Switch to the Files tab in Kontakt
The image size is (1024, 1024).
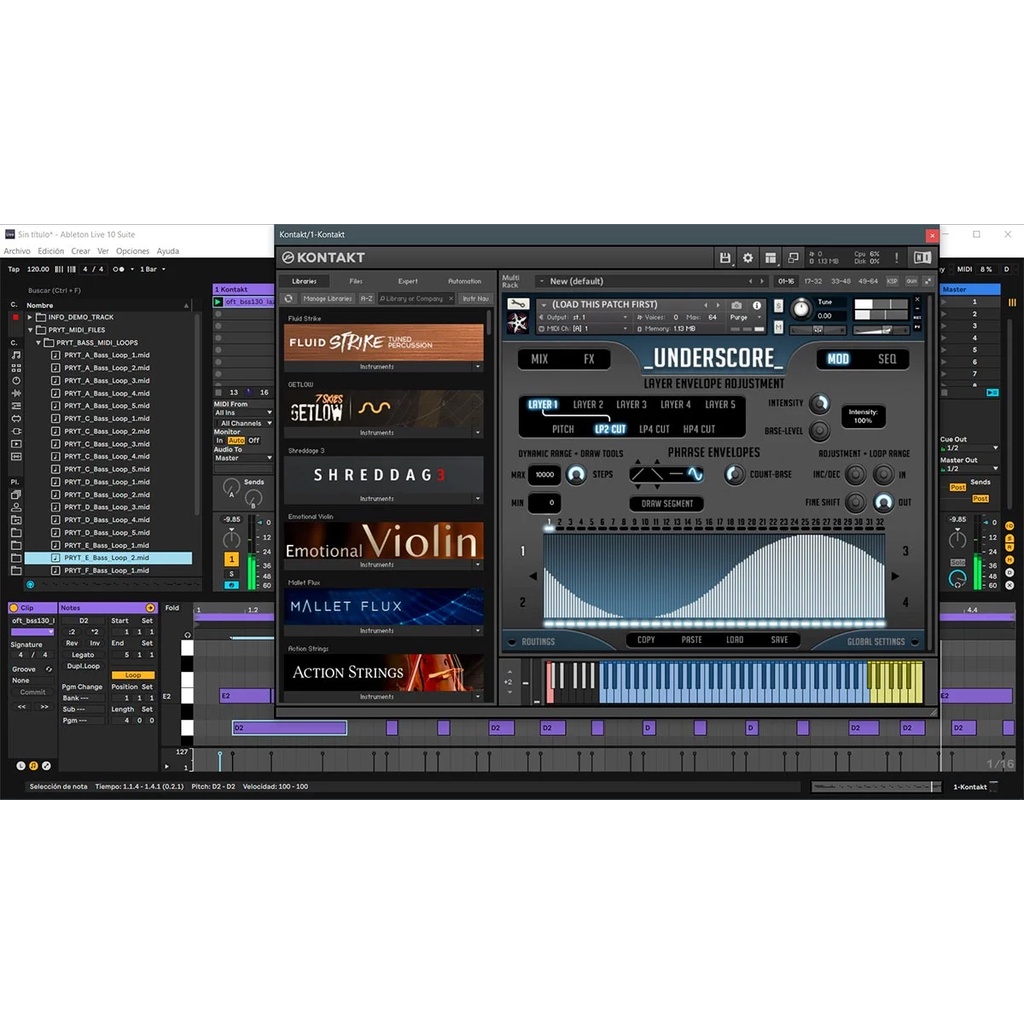click(356, 281)
